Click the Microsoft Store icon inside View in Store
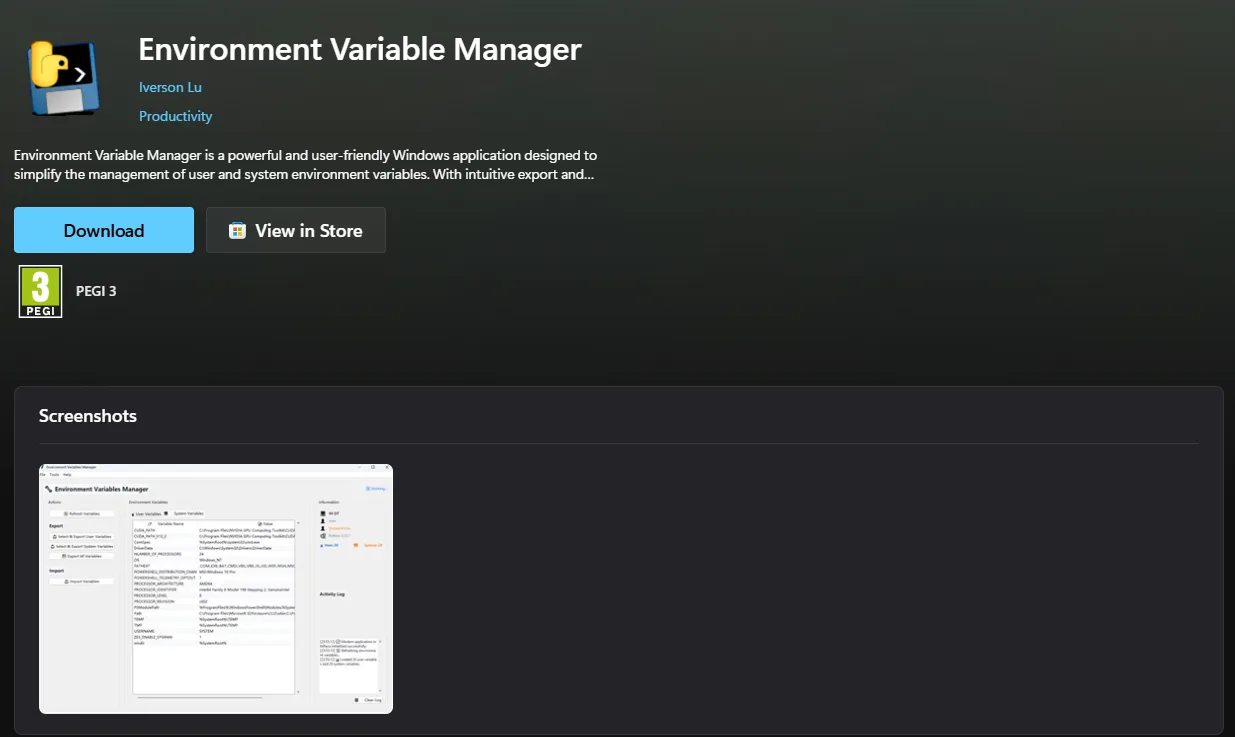 [237, 231]
